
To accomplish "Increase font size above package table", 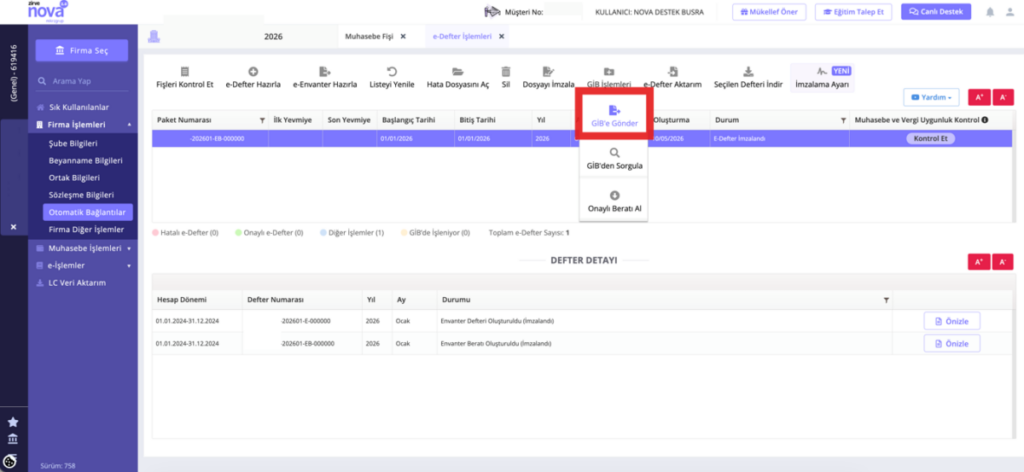I will 978,97.
